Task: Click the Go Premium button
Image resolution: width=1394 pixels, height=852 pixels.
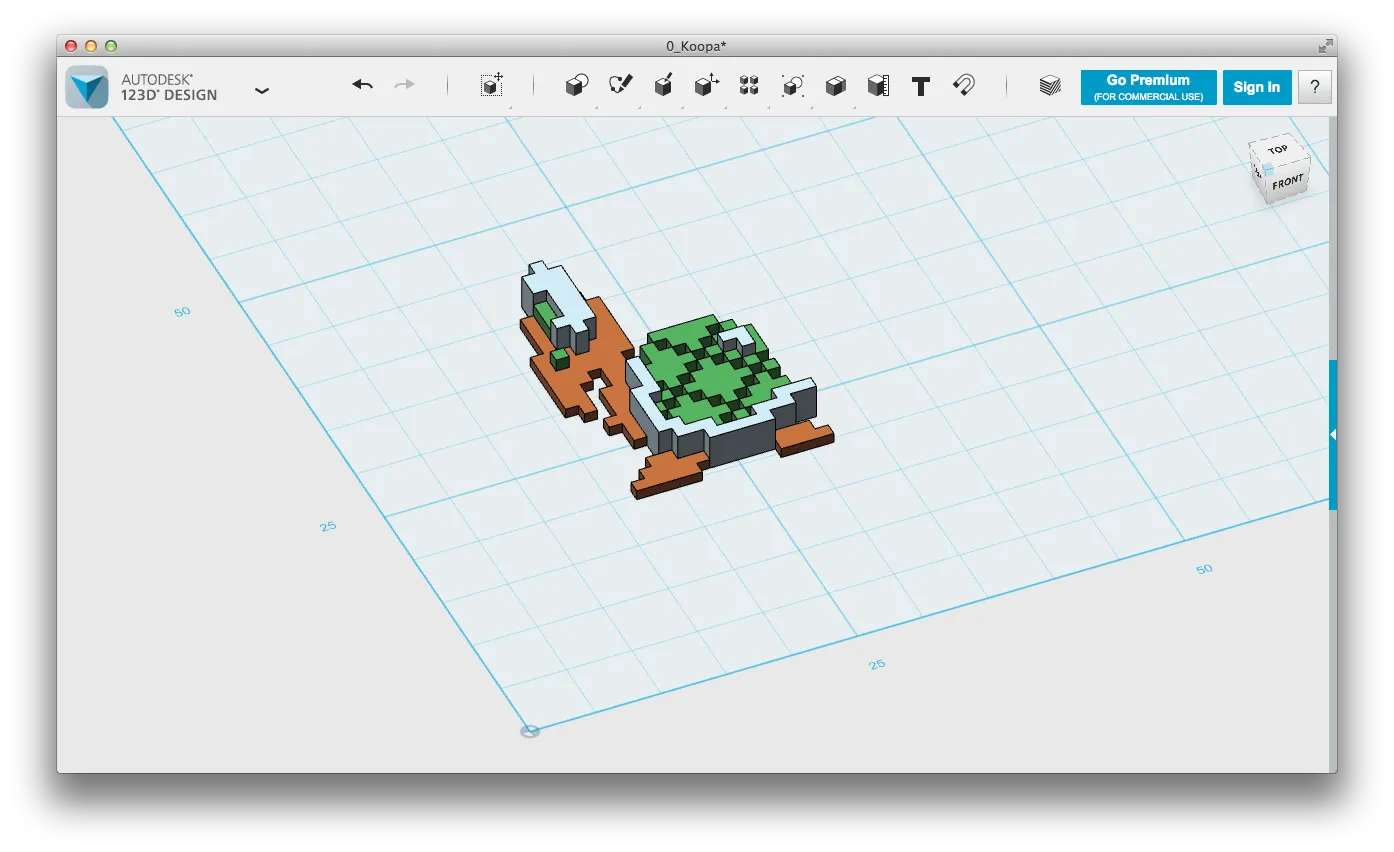Action: [1148, 87]
